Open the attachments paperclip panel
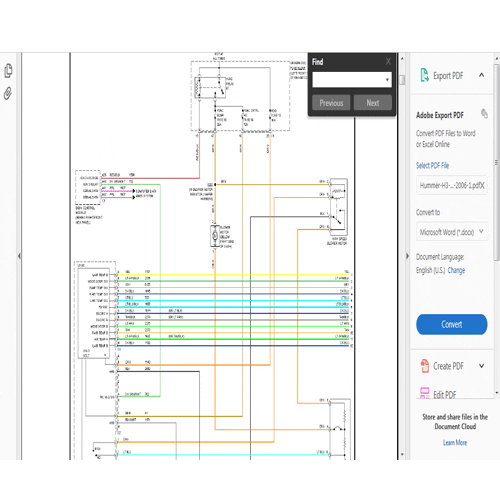Image resolution: width=500 pixels, height=500 pixels. coord(8,93)
